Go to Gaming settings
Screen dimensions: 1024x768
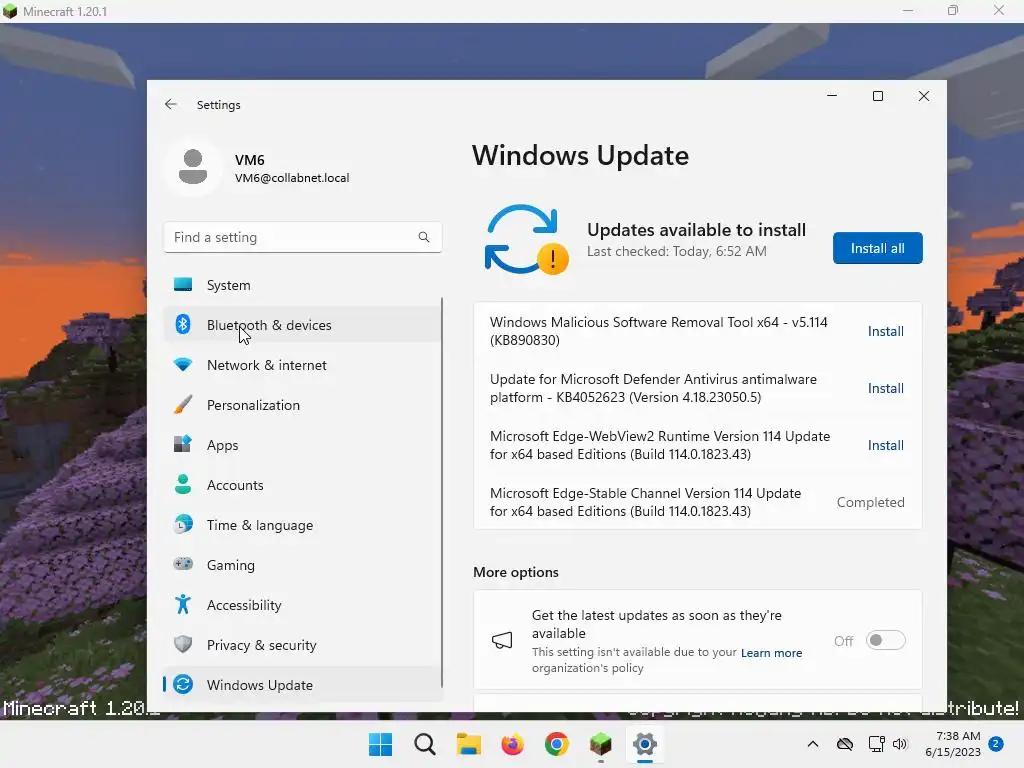point(302,564)
